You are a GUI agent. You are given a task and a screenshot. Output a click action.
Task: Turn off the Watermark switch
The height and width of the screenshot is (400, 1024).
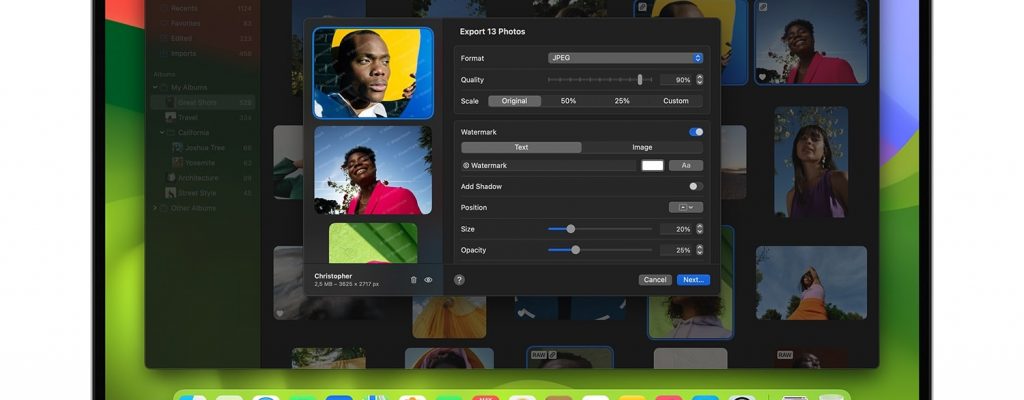click(695, 132)
